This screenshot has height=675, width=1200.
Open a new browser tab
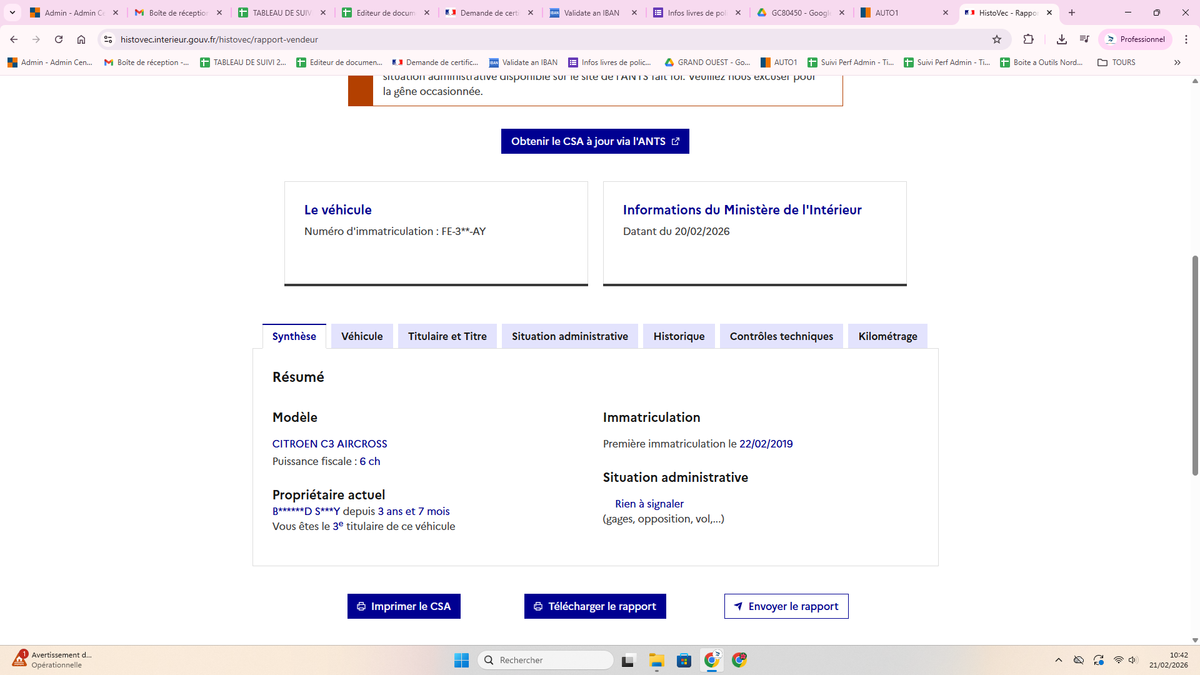click(x=1072, y=13)
